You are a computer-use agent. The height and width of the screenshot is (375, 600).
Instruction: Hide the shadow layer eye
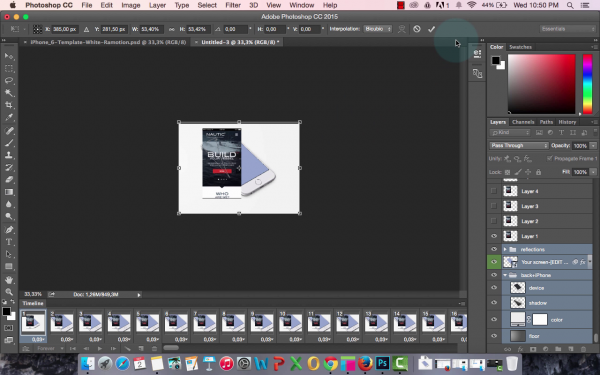coord(494,303)
